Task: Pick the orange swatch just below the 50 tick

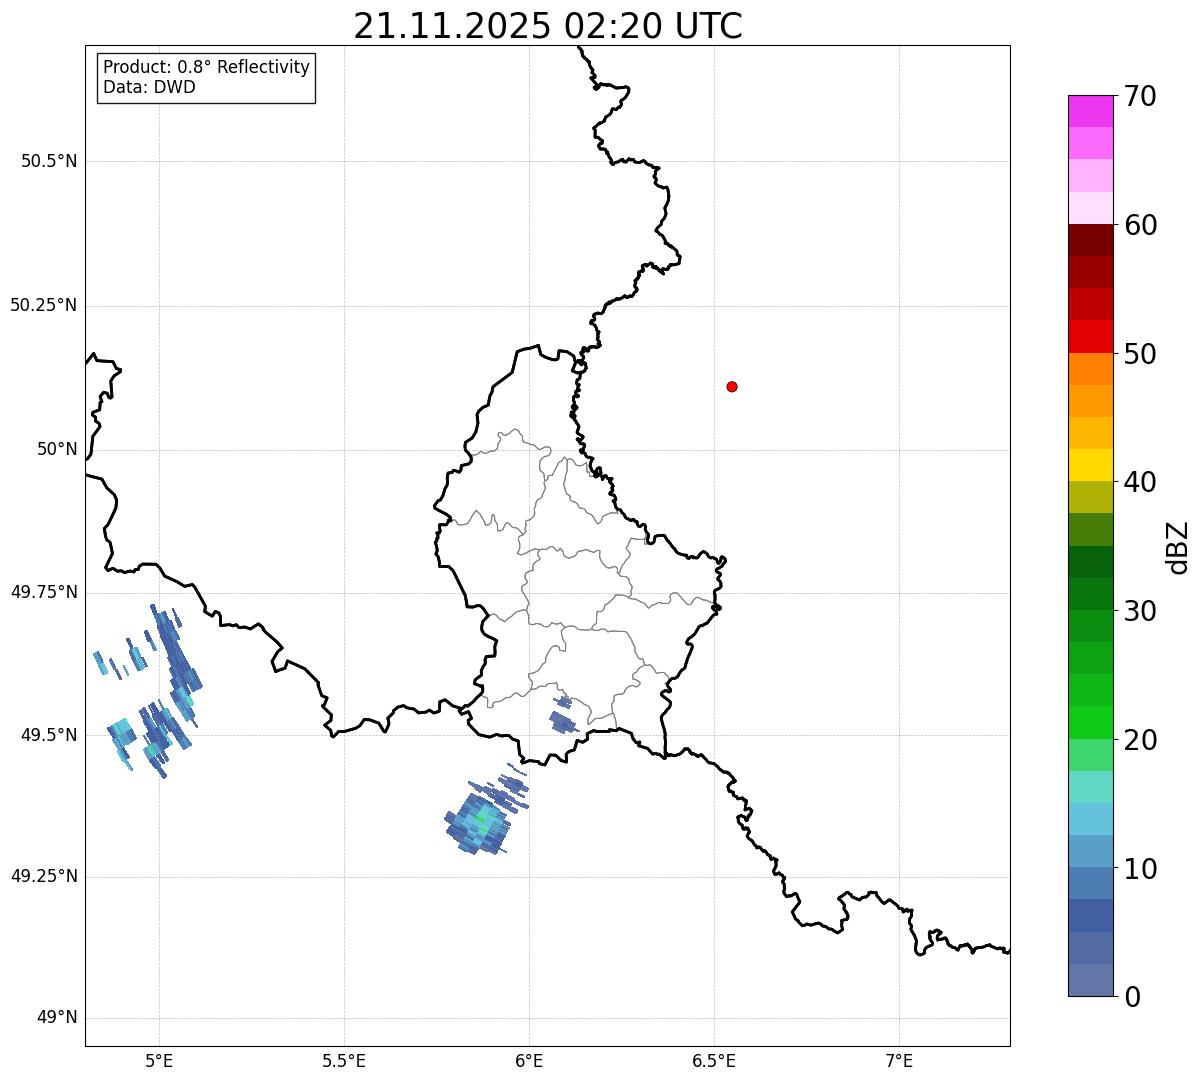Action: (x=1090, y=369)
